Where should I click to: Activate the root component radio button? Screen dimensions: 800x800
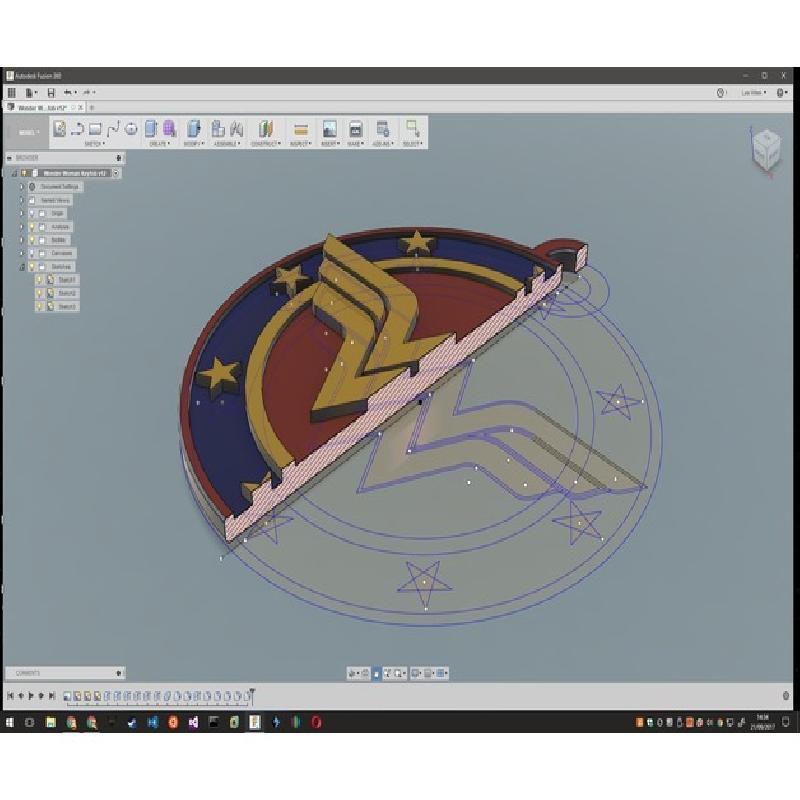pyautogui.click(x=116, y=173)
